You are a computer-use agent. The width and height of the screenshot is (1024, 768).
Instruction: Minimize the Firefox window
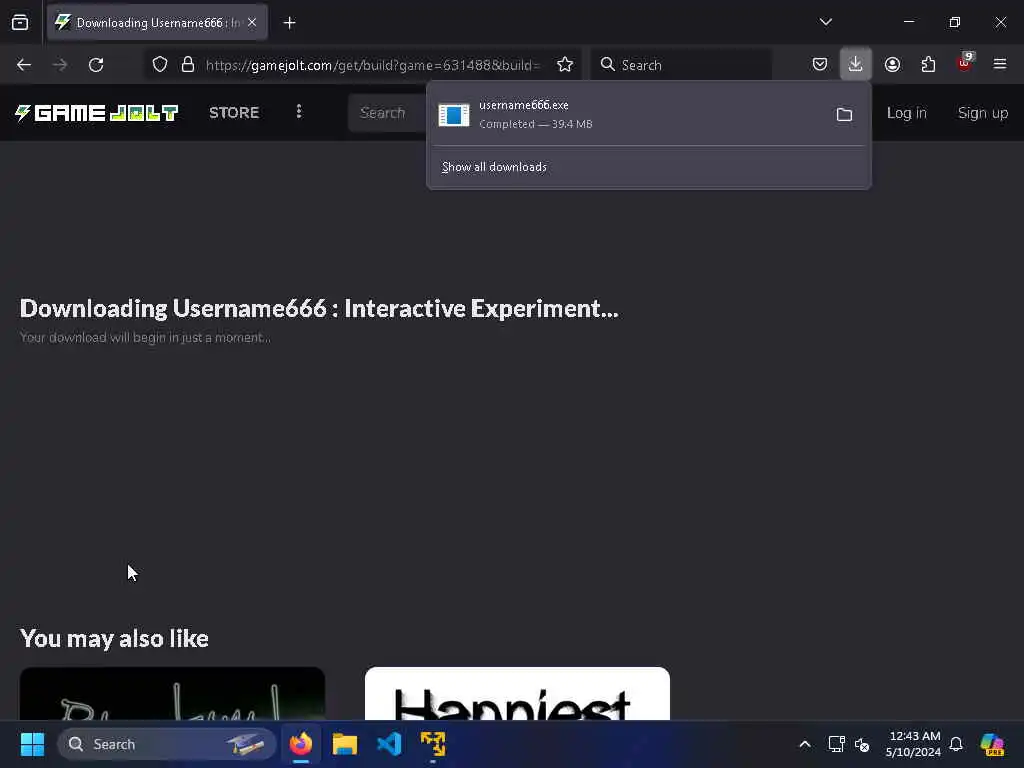coord(908,22)
